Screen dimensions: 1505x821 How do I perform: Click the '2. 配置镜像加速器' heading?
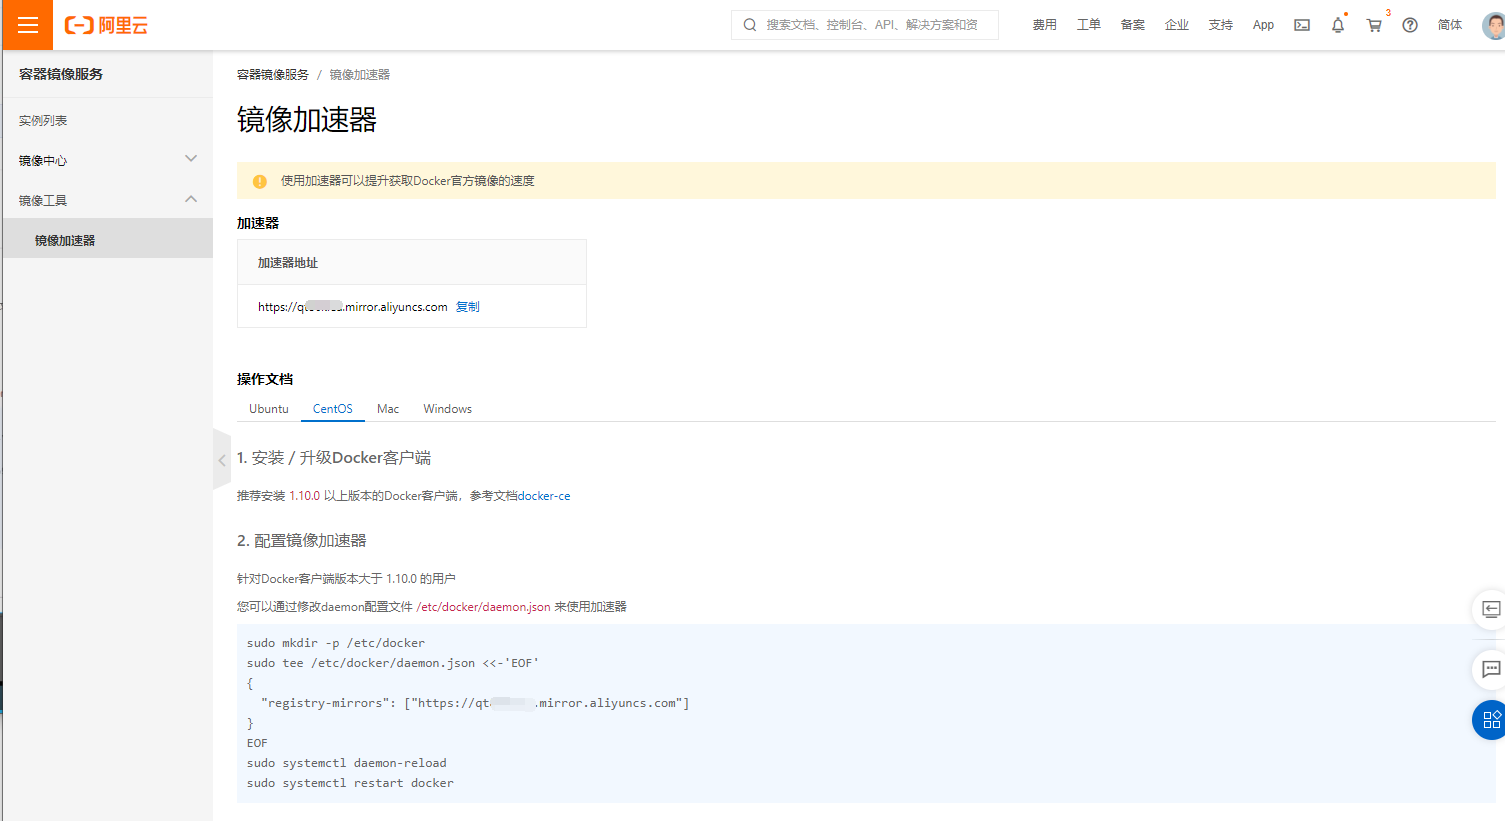click(302, 540)
